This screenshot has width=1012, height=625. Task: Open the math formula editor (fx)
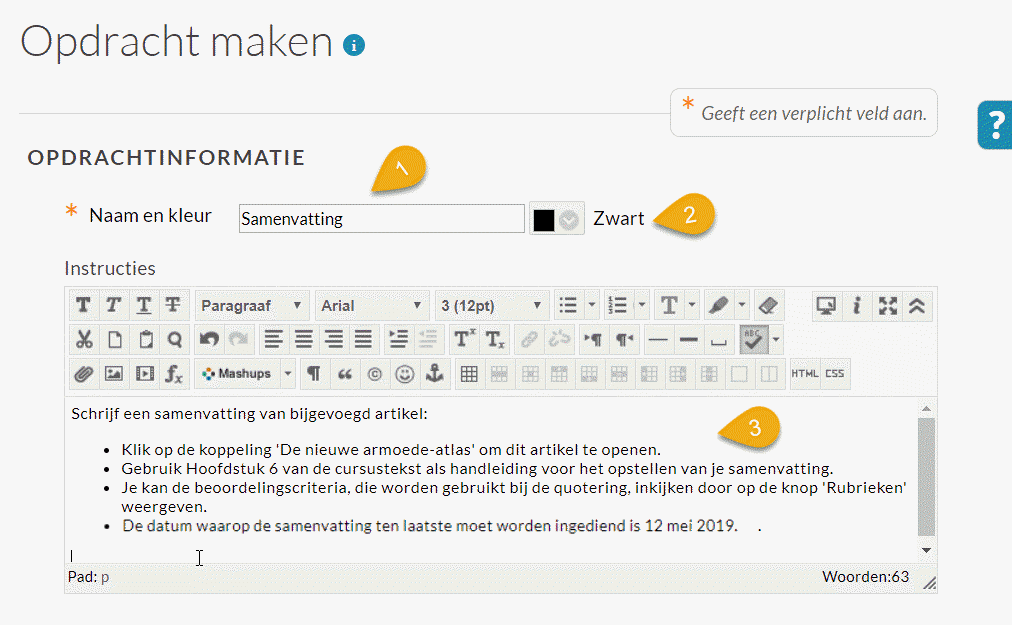(174, 374)
